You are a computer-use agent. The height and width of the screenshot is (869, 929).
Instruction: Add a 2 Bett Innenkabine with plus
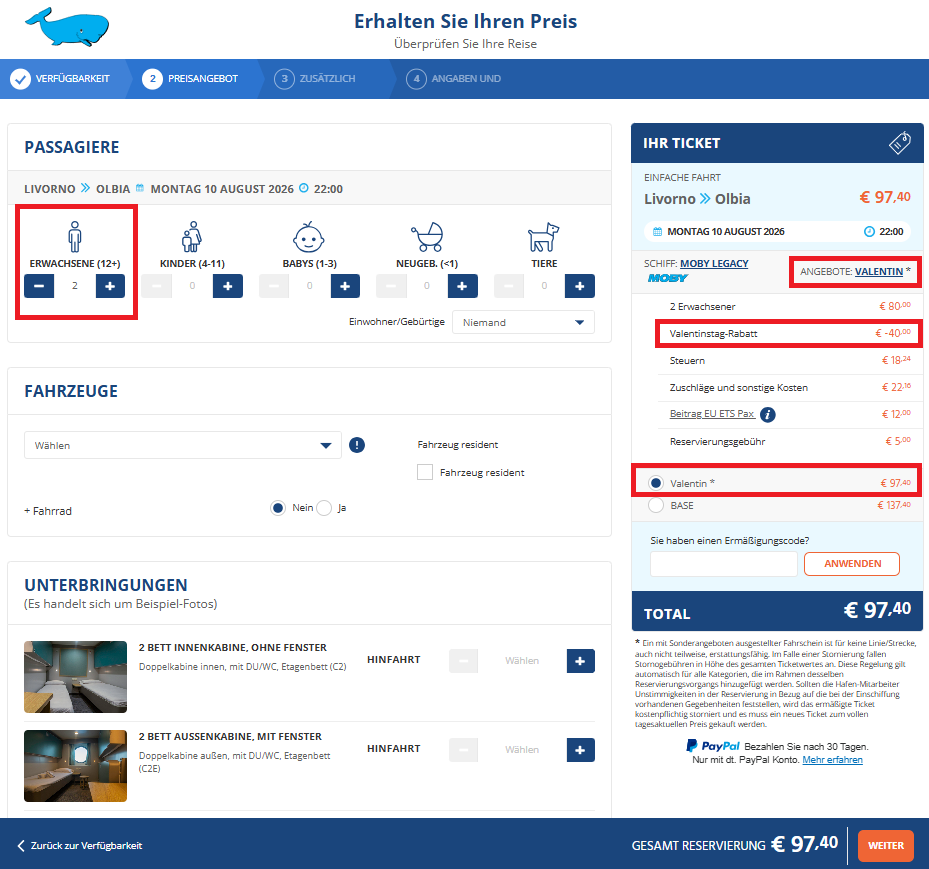click(x=580, y=661)
